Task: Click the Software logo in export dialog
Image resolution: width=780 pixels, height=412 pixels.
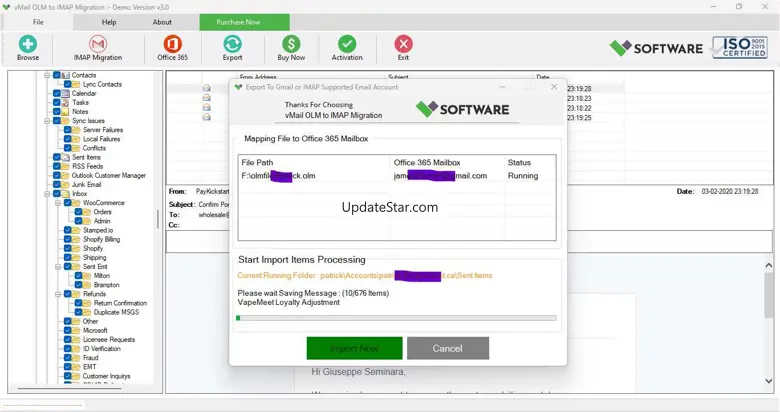Action: (462, 109)
